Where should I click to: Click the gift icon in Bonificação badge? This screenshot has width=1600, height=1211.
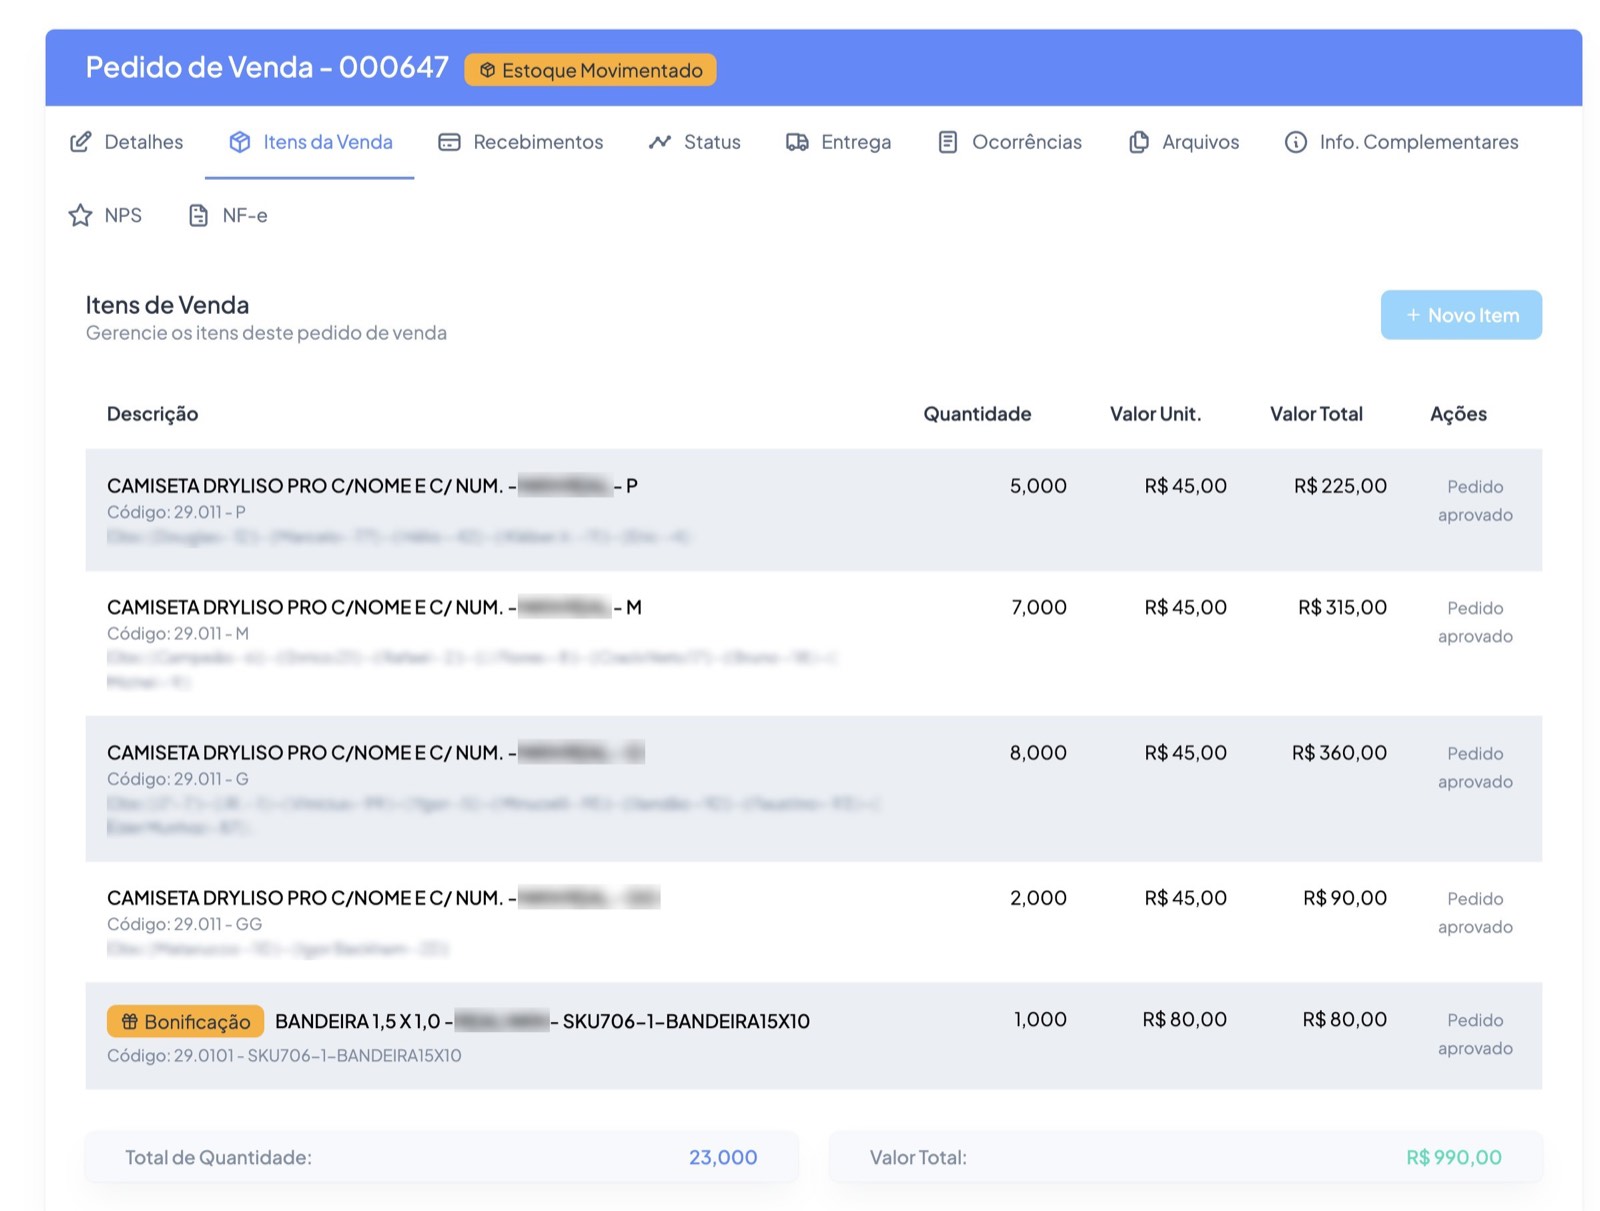(x=129, y=1021)
